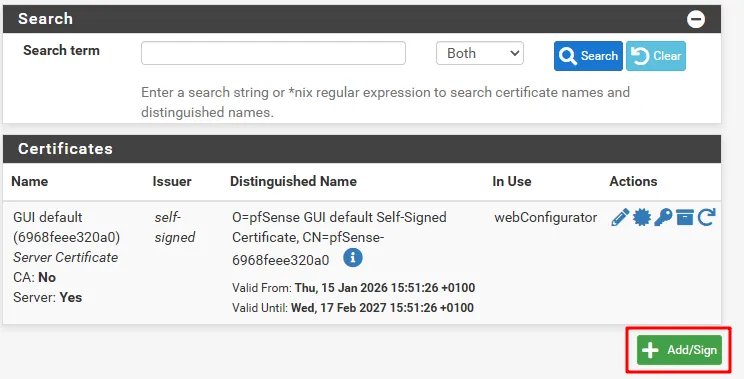Click the Server: Yes text
Viewport: 744px width, 379px height.
coord(47,297)
